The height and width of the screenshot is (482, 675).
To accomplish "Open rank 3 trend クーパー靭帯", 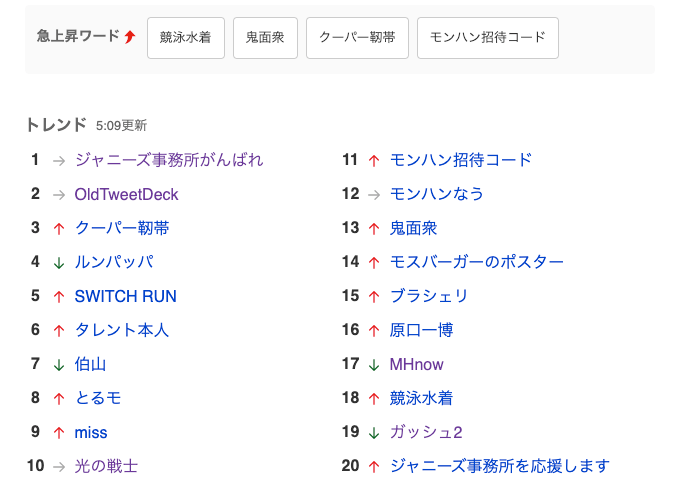I will point(122,228).
